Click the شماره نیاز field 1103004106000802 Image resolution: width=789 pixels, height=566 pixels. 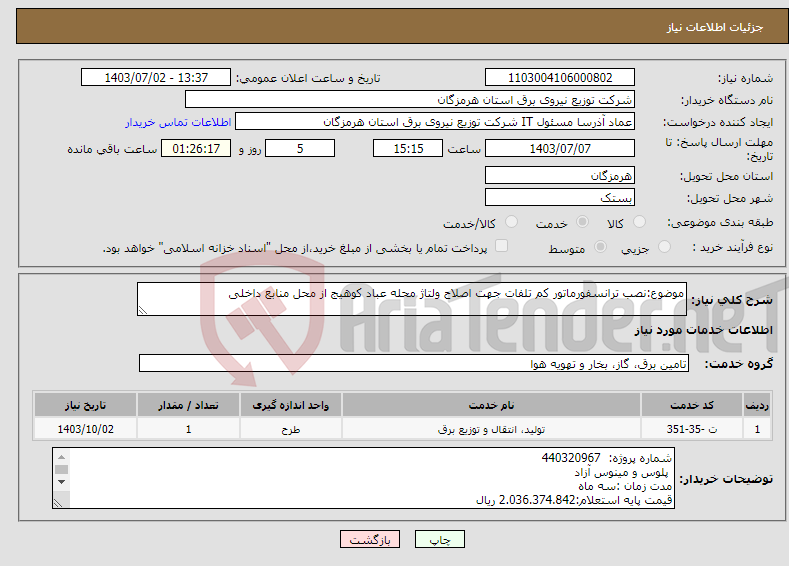[560, 77]
